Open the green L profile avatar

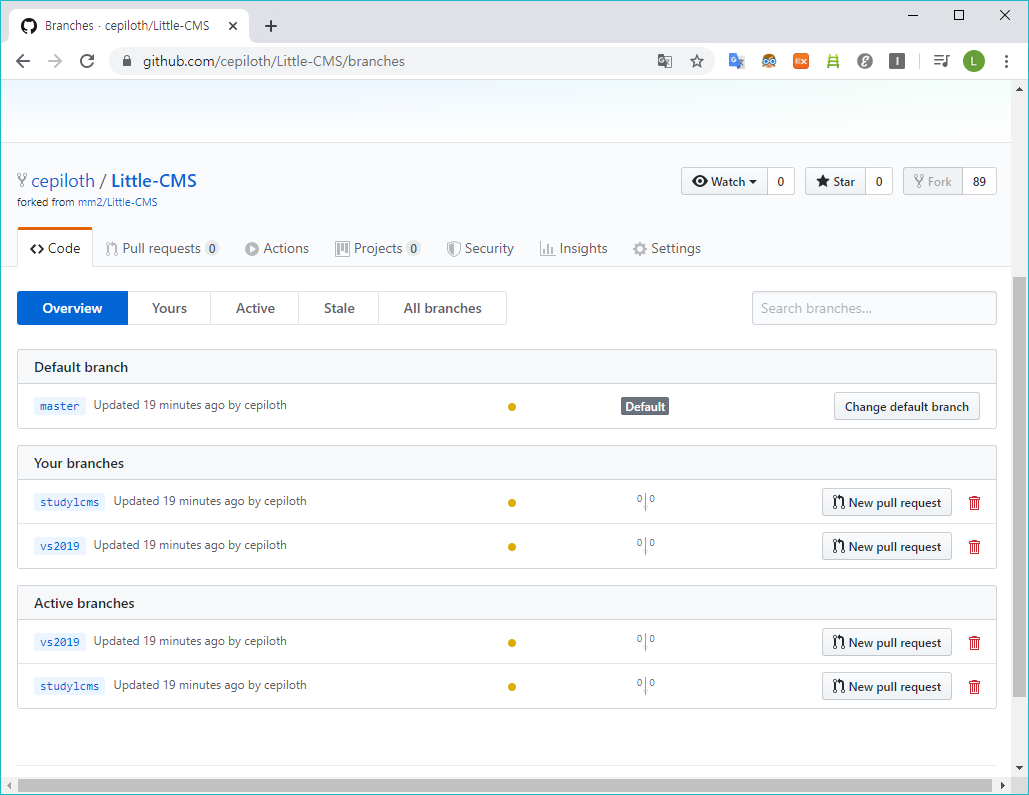974,61
